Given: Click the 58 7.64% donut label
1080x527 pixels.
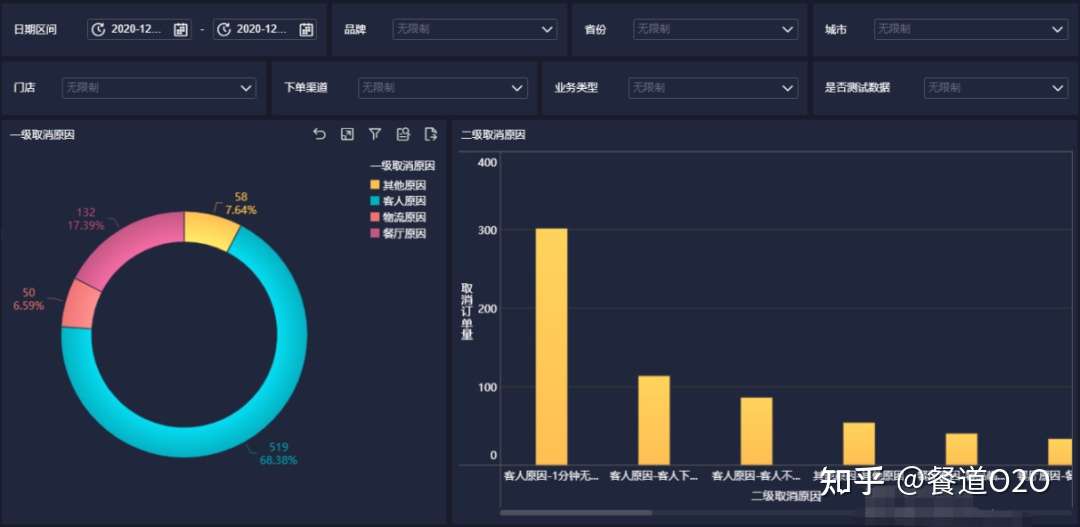Looking at the screenshot, I should (x=240, y=203).
